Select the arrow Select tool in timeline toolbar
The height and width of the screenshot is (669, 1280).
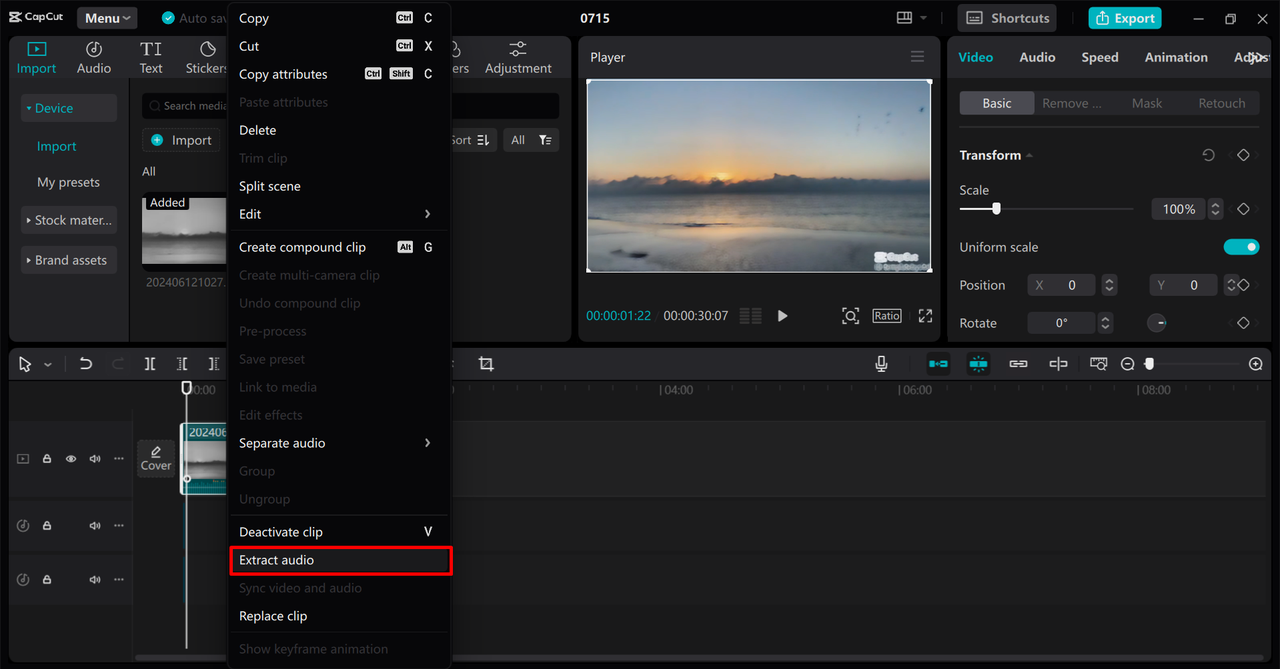tap(25, 364)
